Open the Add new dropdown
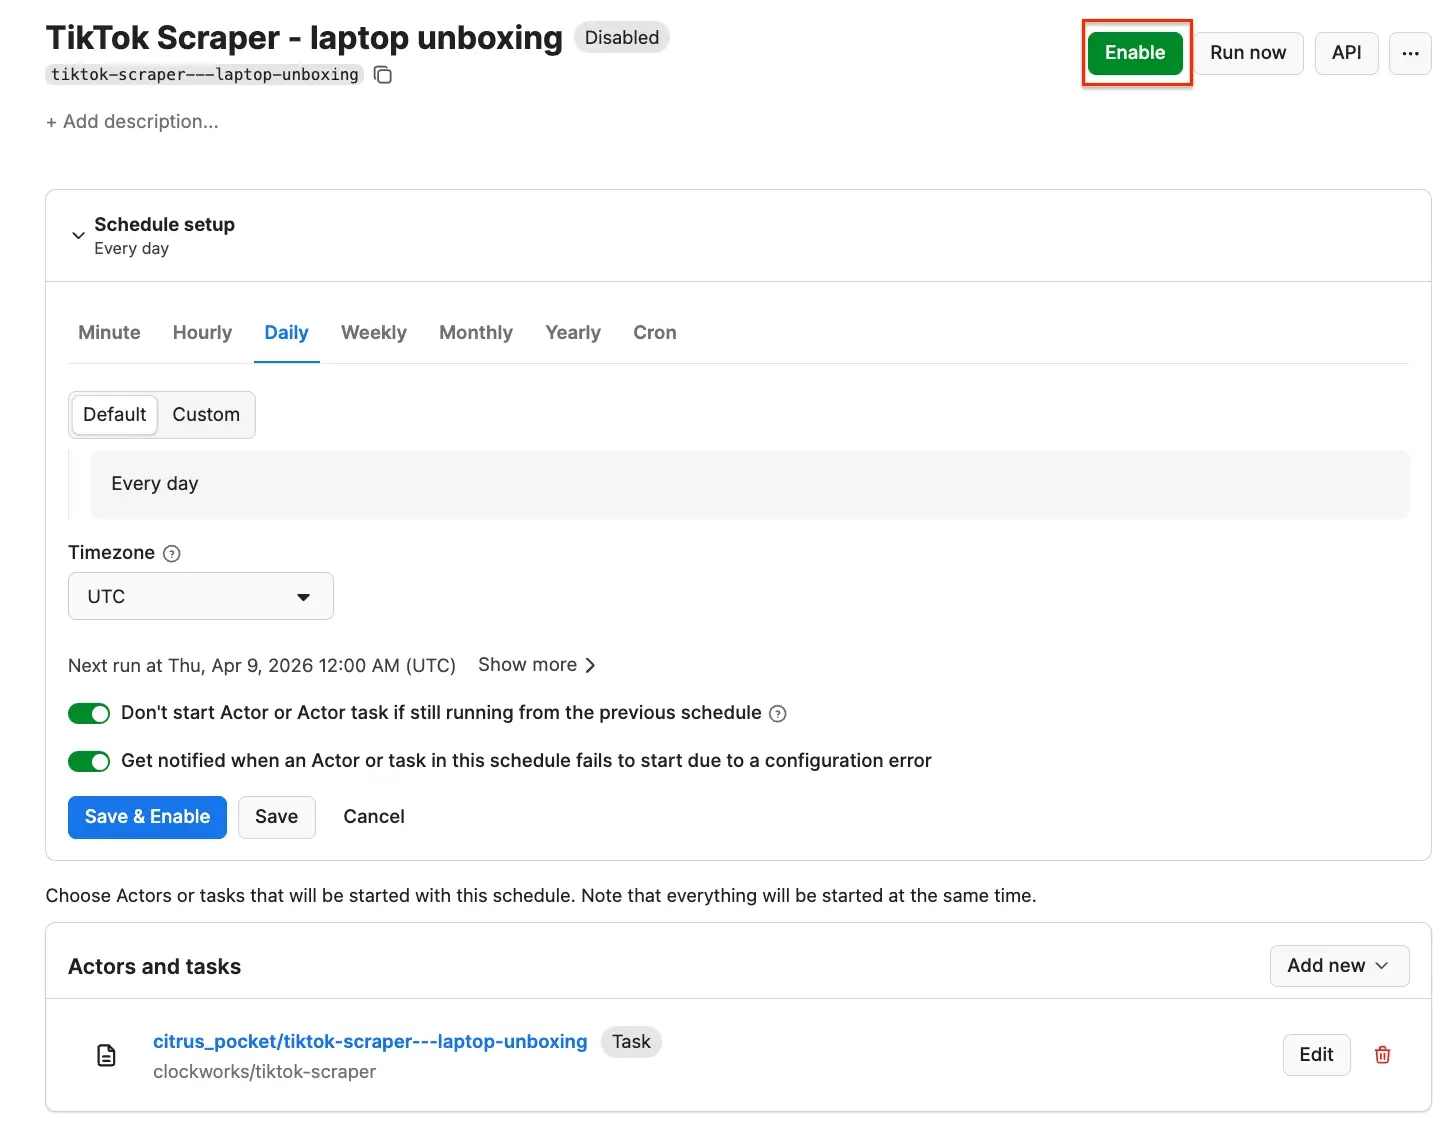Screen dimensions: 1448x1122 pos(1339,966)
